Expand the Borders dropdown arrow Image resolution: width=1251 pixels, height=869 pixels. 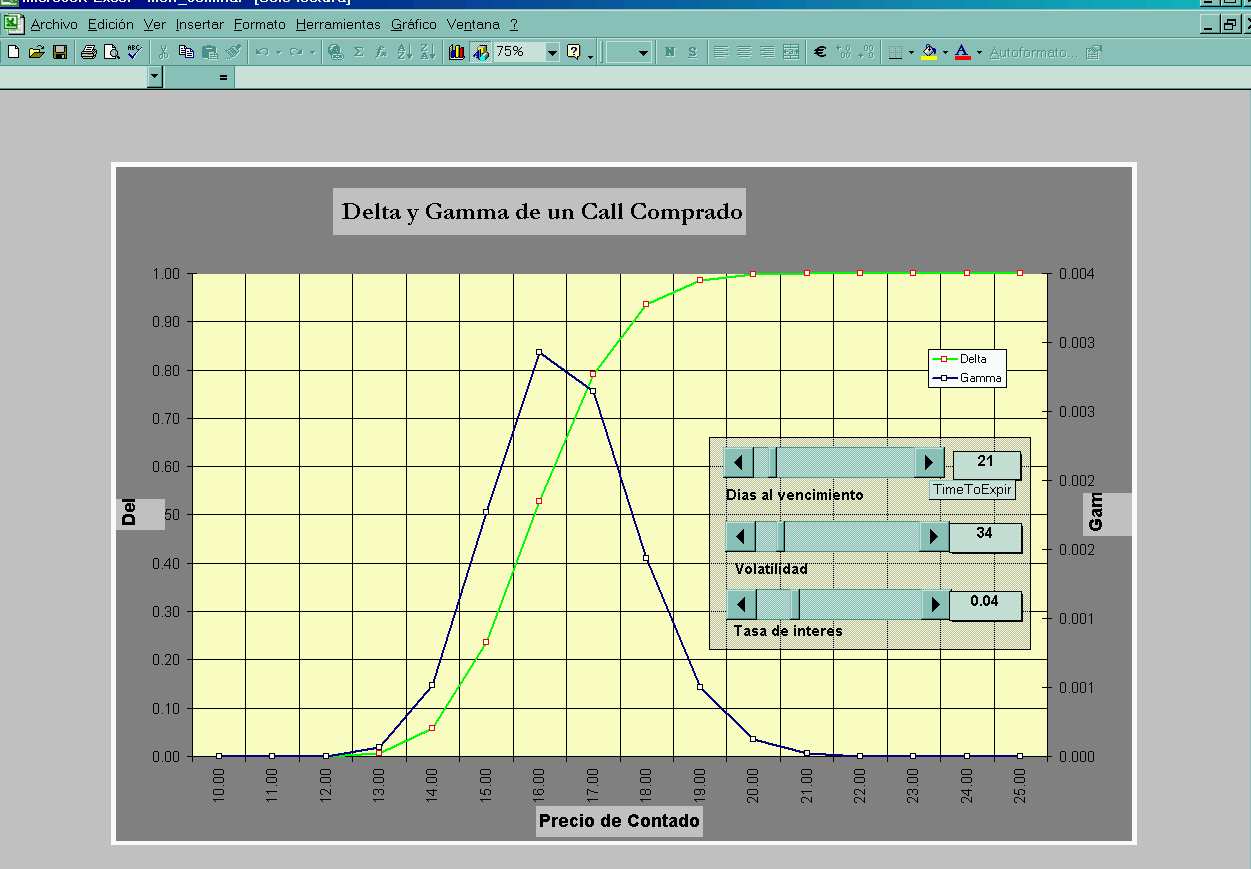911,52
